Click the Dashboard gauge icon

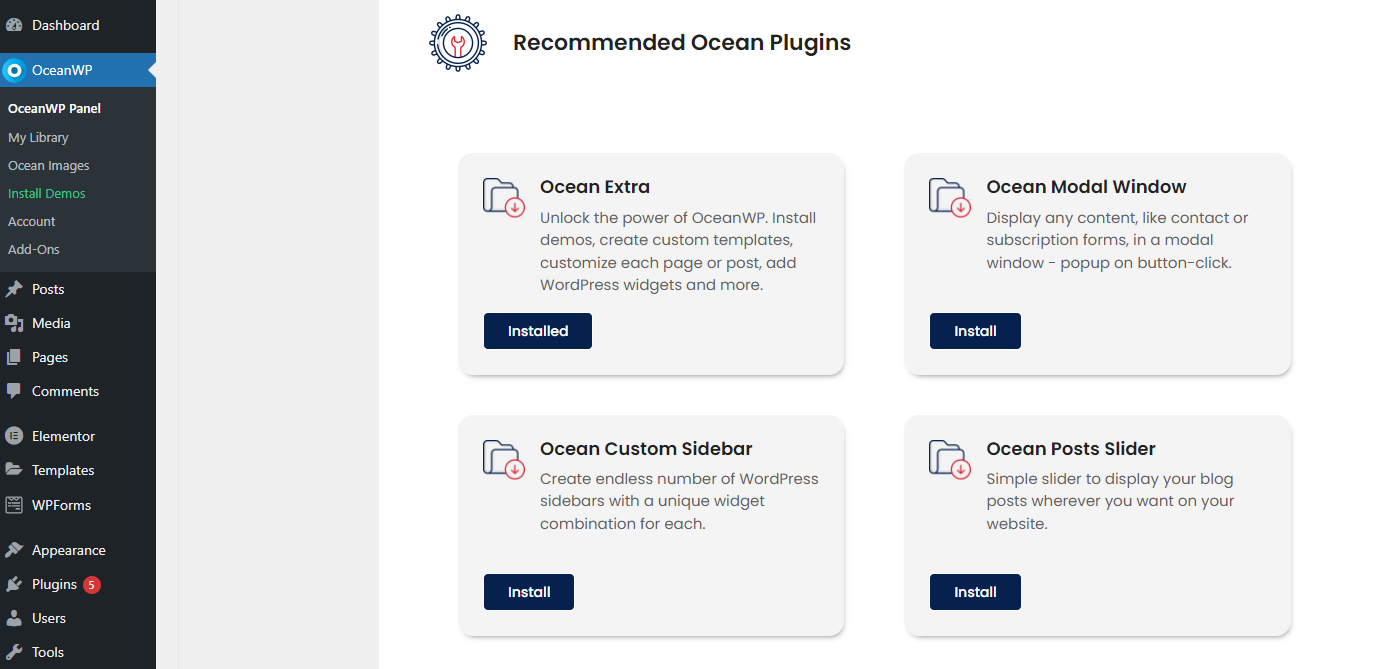click(14, 25)
